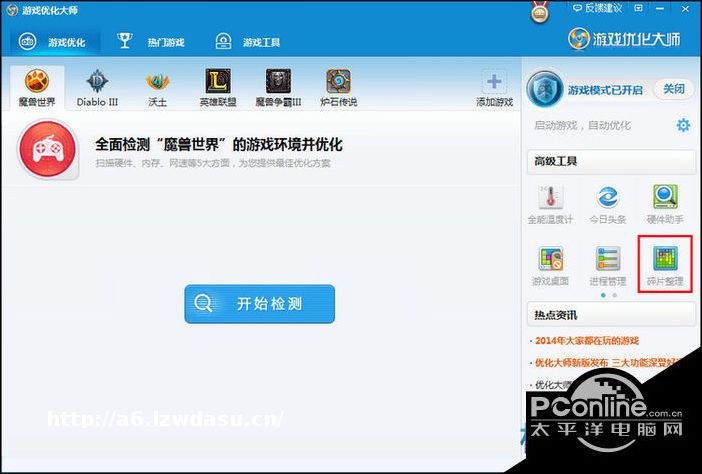The image size is (702, 474).
Task: Open auto-optimize settings gear icon
Action: [683, 125]
